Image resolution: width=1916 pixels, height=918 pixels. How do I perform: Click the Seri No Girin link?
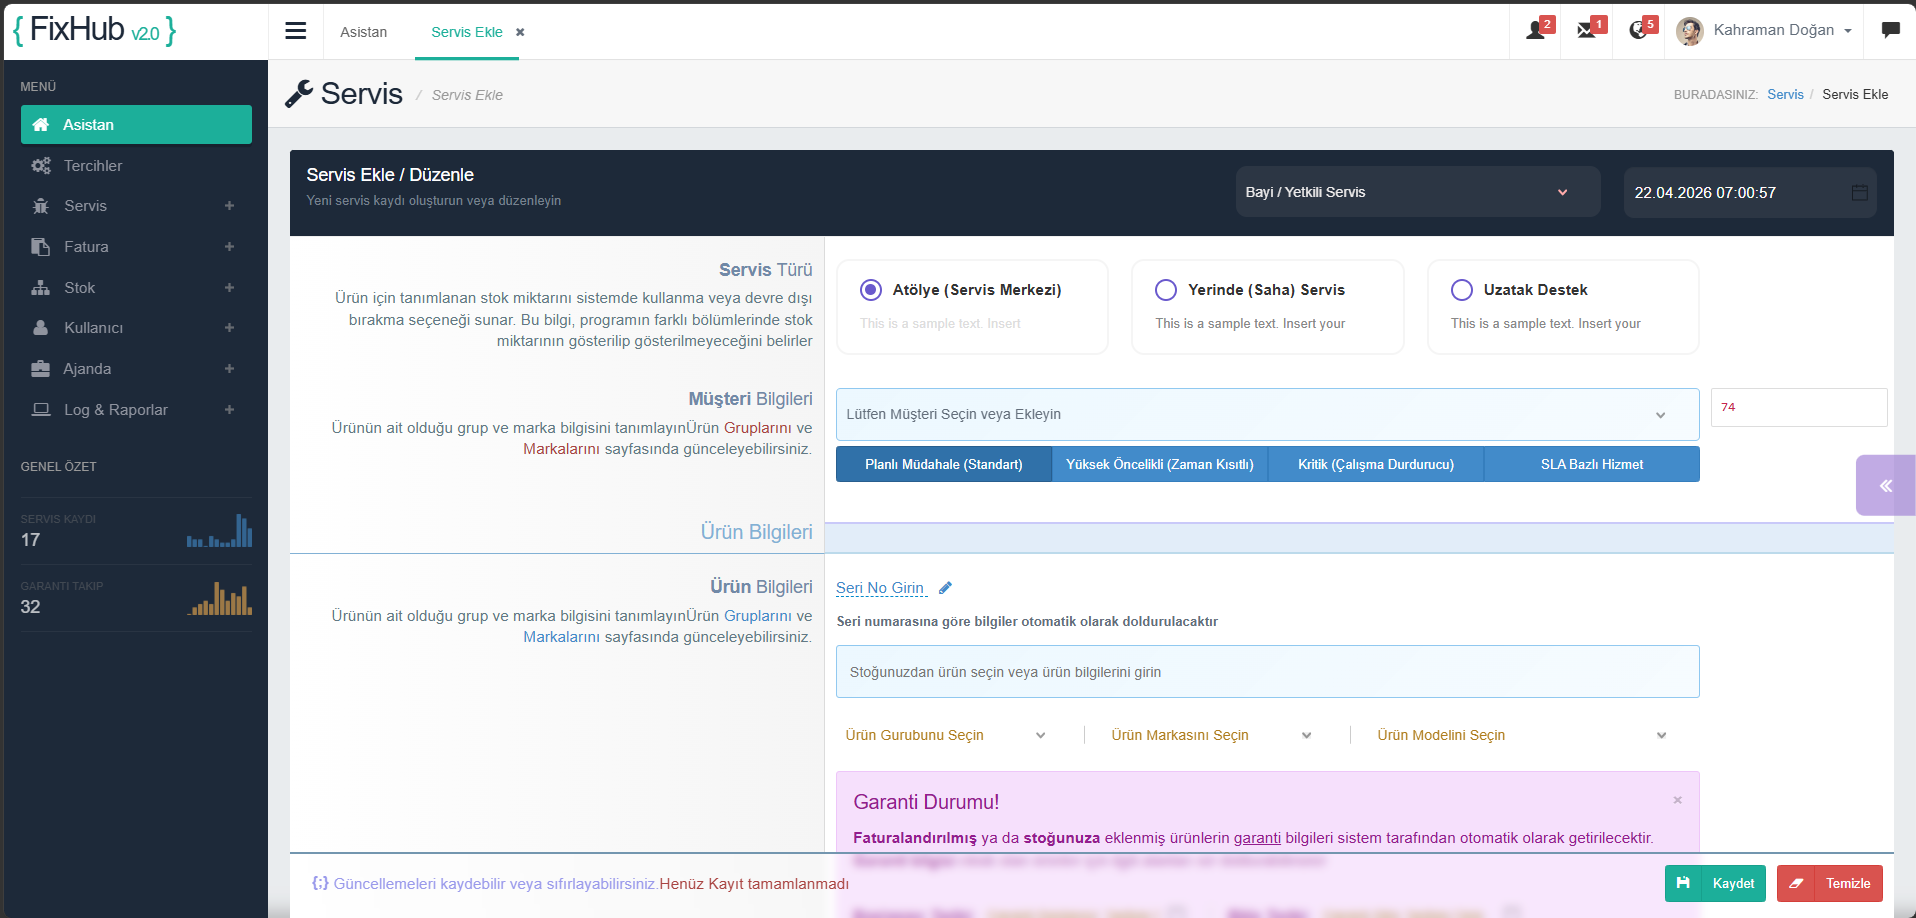tap(881, 588)
